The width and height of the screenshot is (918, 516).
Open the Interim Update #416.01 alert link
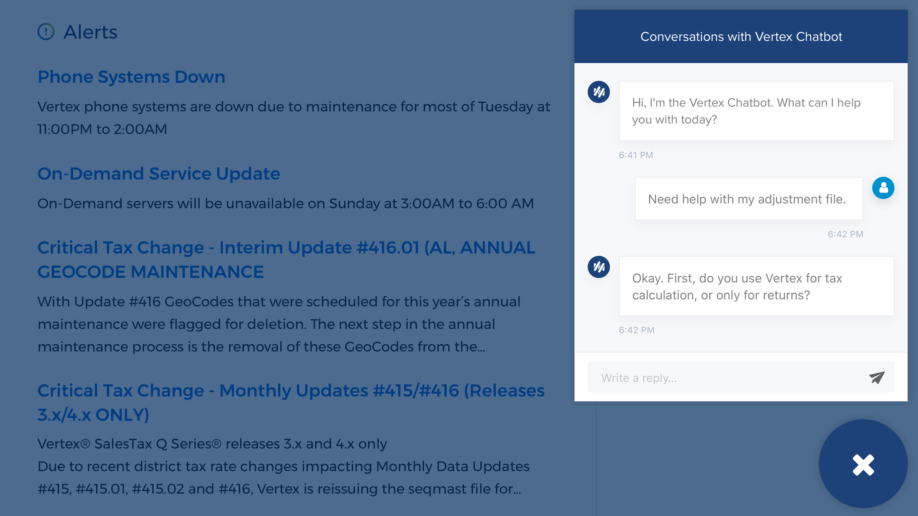286,259
